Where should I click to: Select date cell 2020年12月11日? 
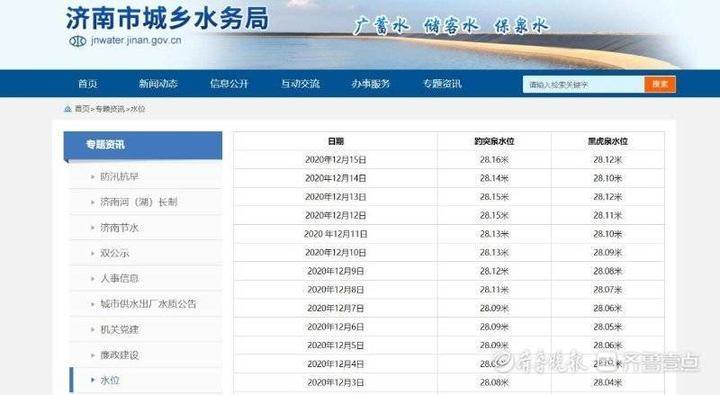(336, 234)
